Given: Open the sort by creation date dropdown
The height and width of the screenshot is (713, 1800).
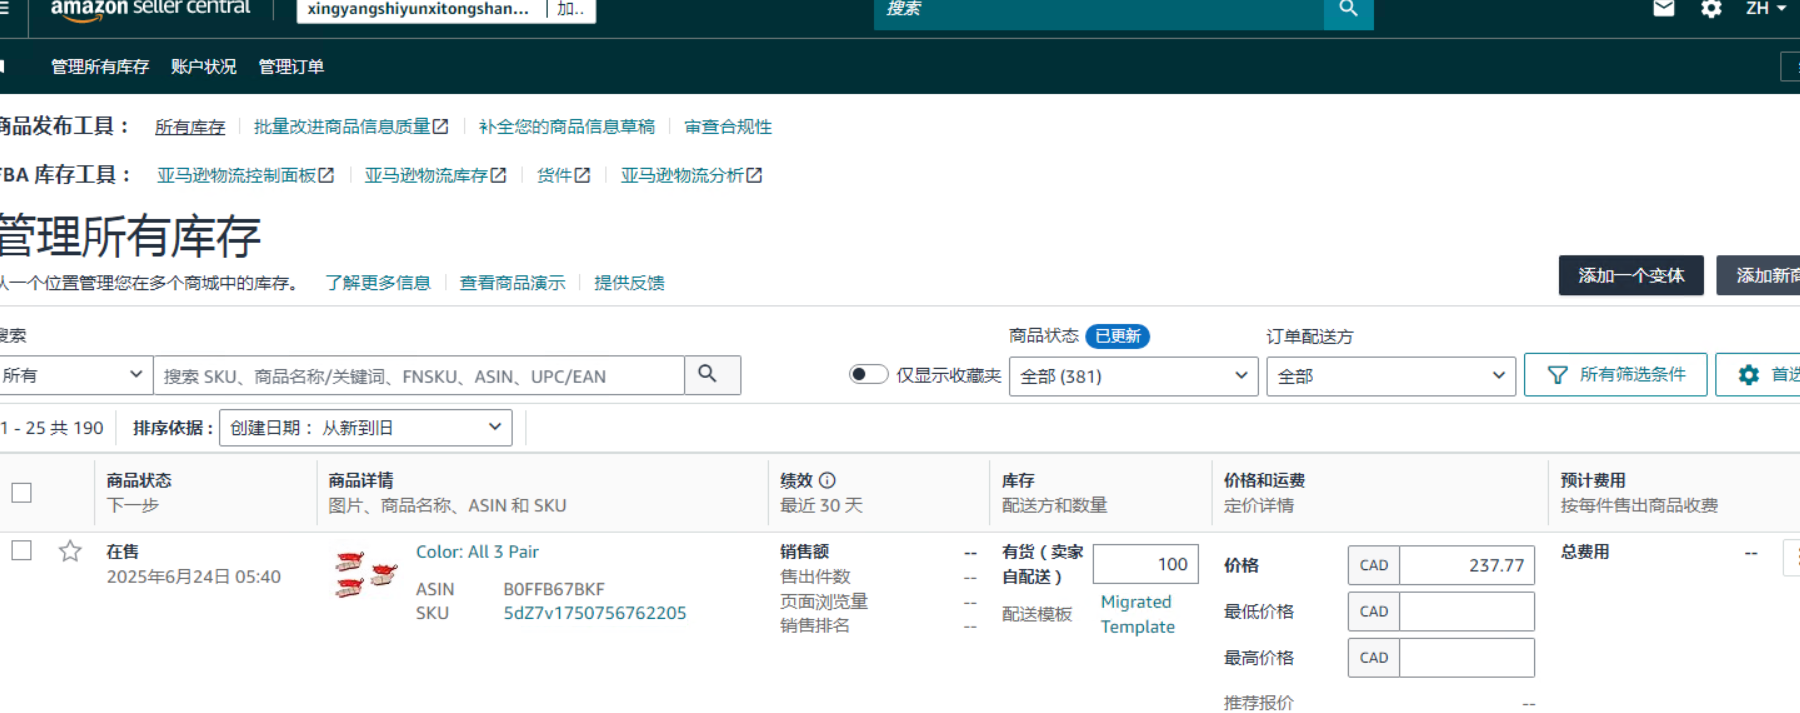Looking at the screenshot, I should click(365, 428).
